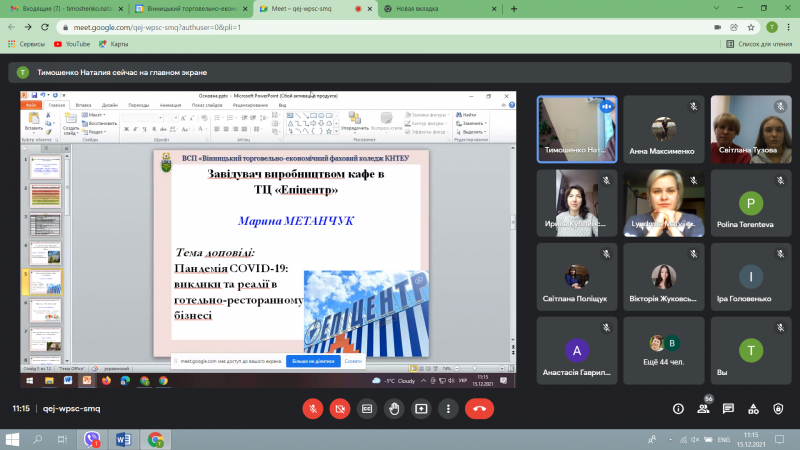Select your own Вы tile

point(751,351)
